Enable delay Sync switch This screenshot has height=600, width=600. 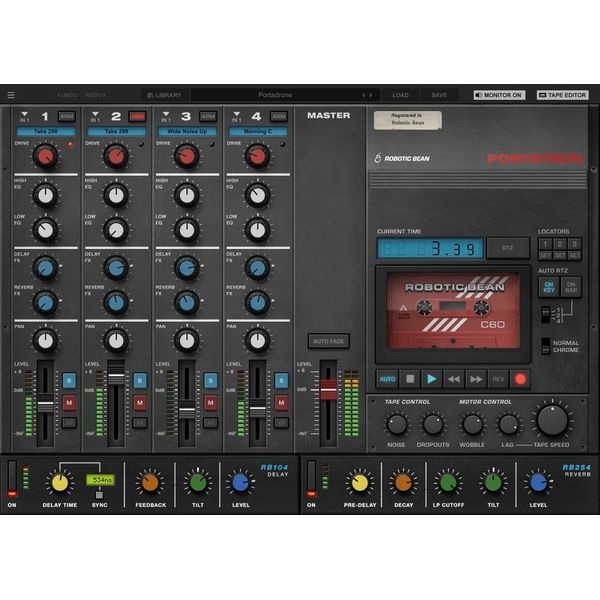(99, 495)
